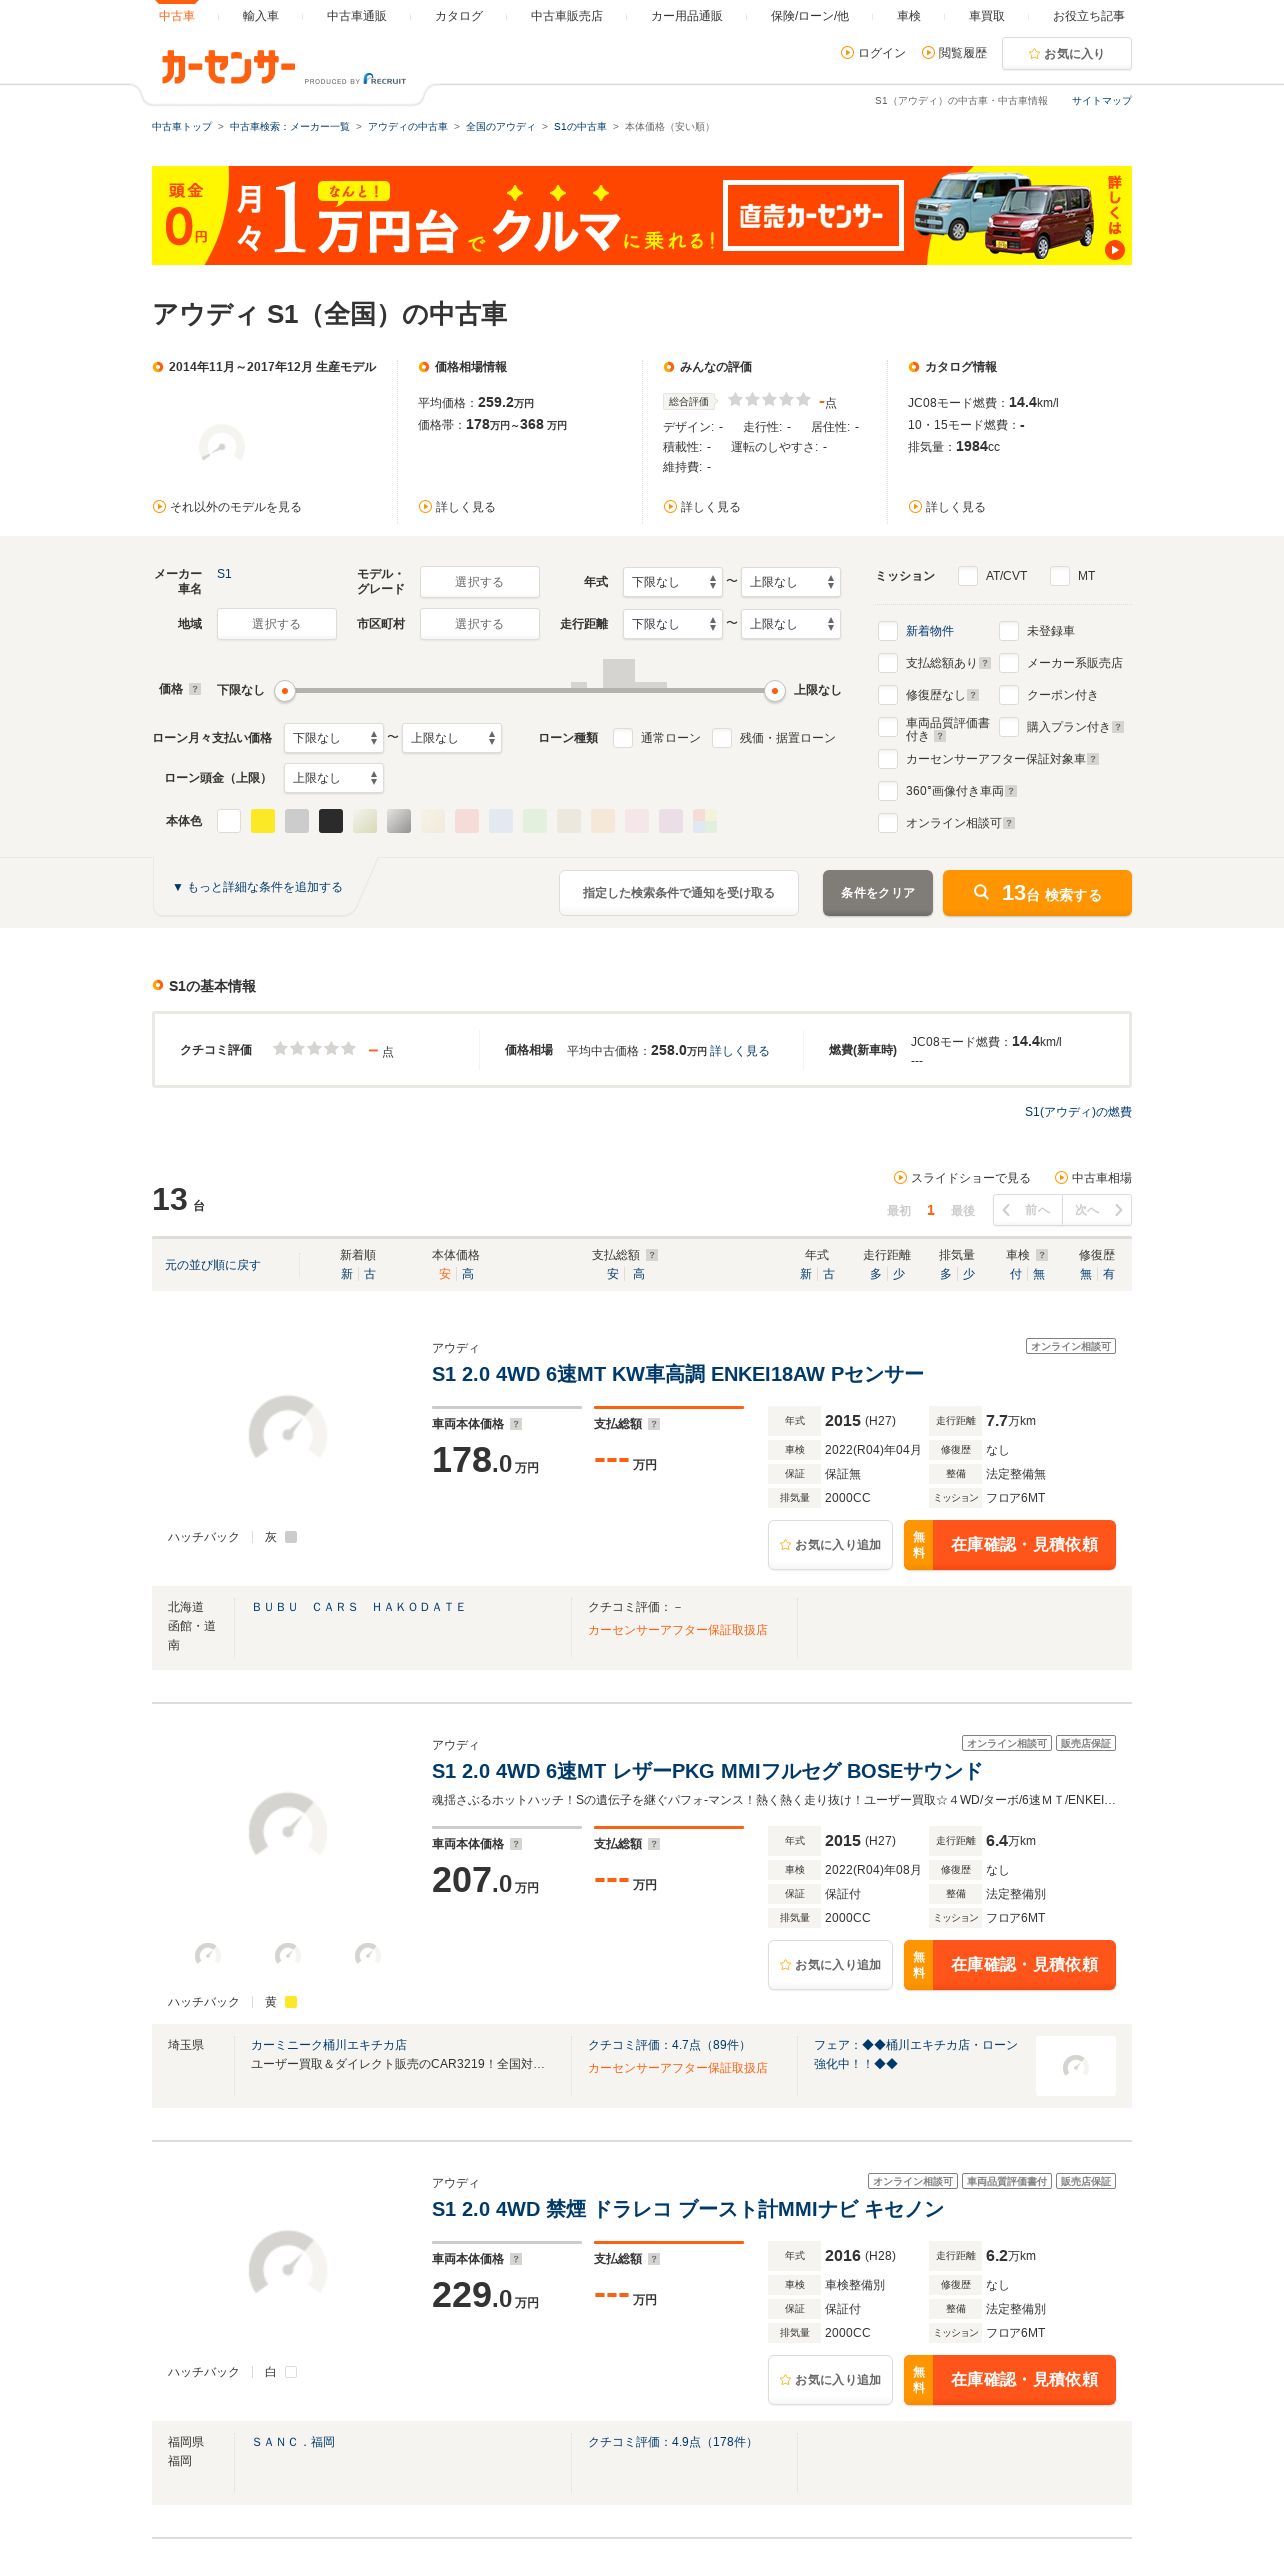Image resolution: width=1284 pixels, height=2568 pixels.
Task: Click the star icon in お気に入り button
Action: point(1034,54)
